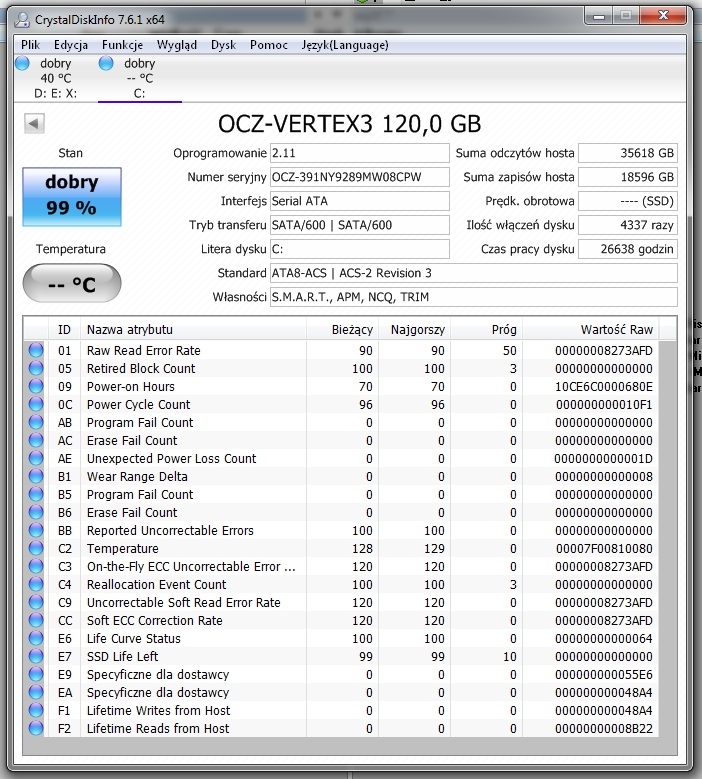
Task: Click the Oprogramowanie field showing 2.11
Action: (x=359, y=153)
